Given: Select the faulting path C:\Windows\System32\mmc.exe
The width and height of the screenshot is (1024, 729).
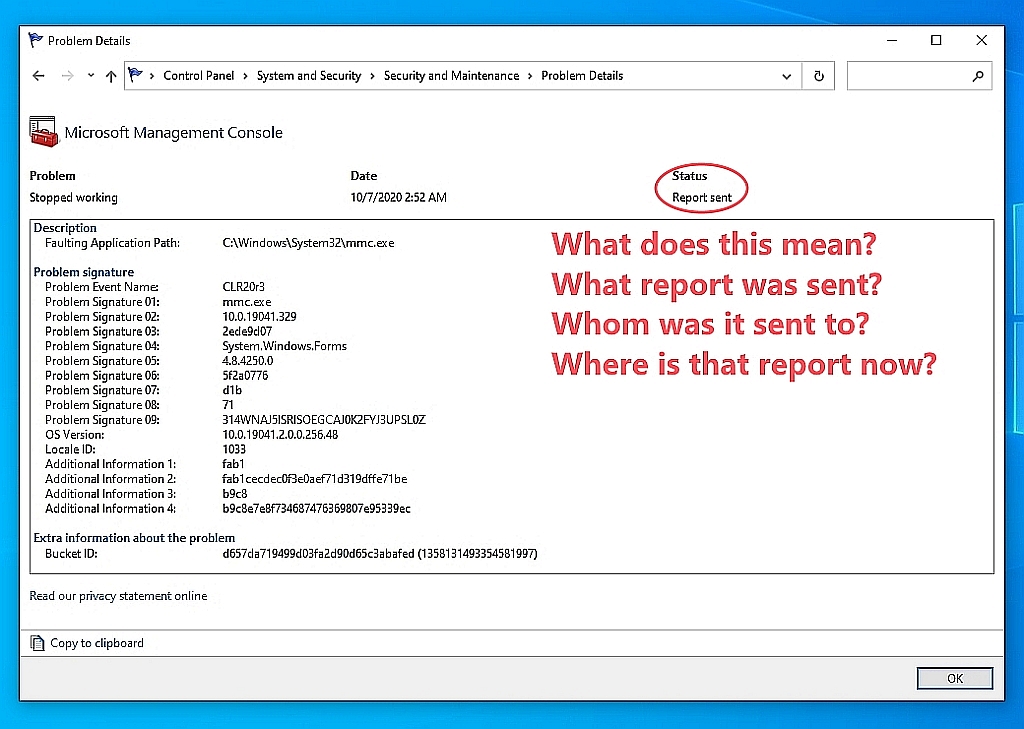Looking at the screenshot, I should point(308,243).
